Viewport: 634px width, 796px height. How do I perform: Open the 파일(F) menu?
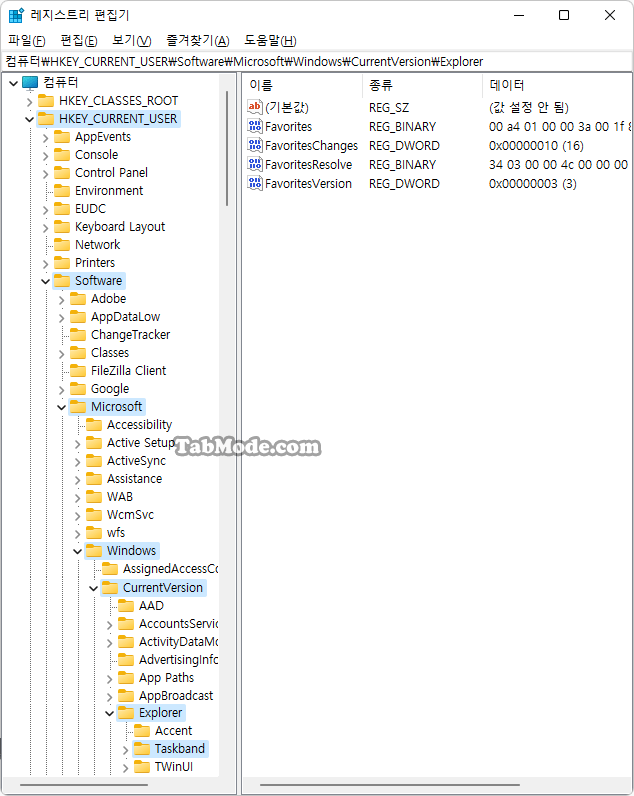tap(26, 41)
